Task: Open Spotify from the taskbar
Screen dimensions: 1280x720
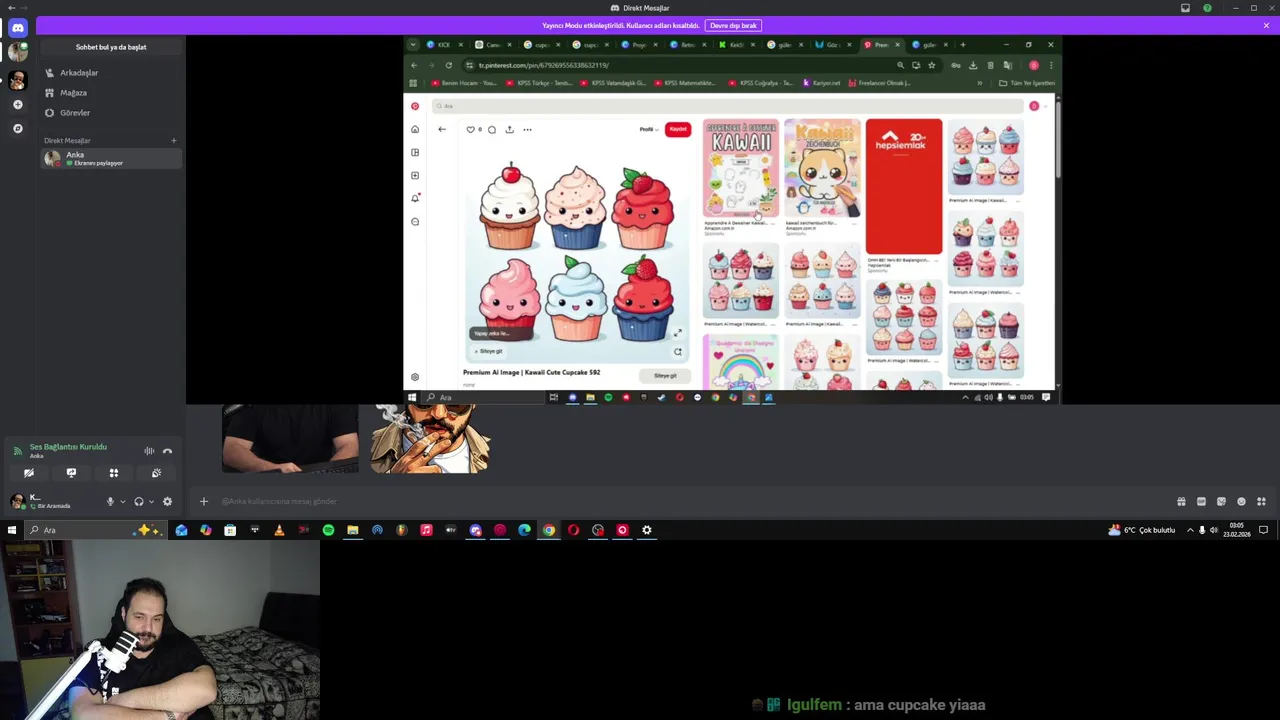Action: tap(328, 530)
